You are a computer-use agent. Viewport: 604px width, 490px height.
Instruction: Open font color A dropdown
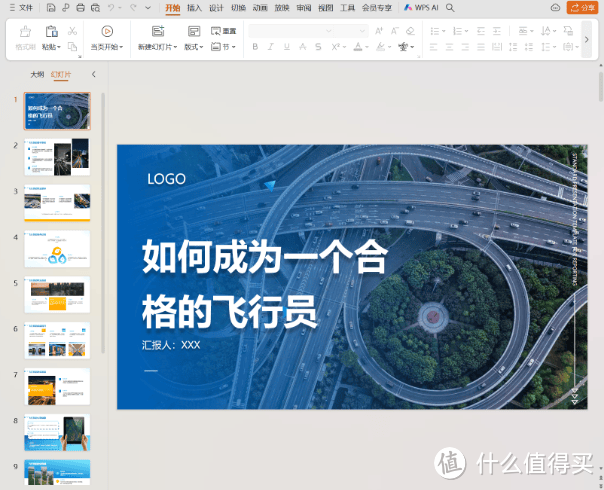[367, 47]
